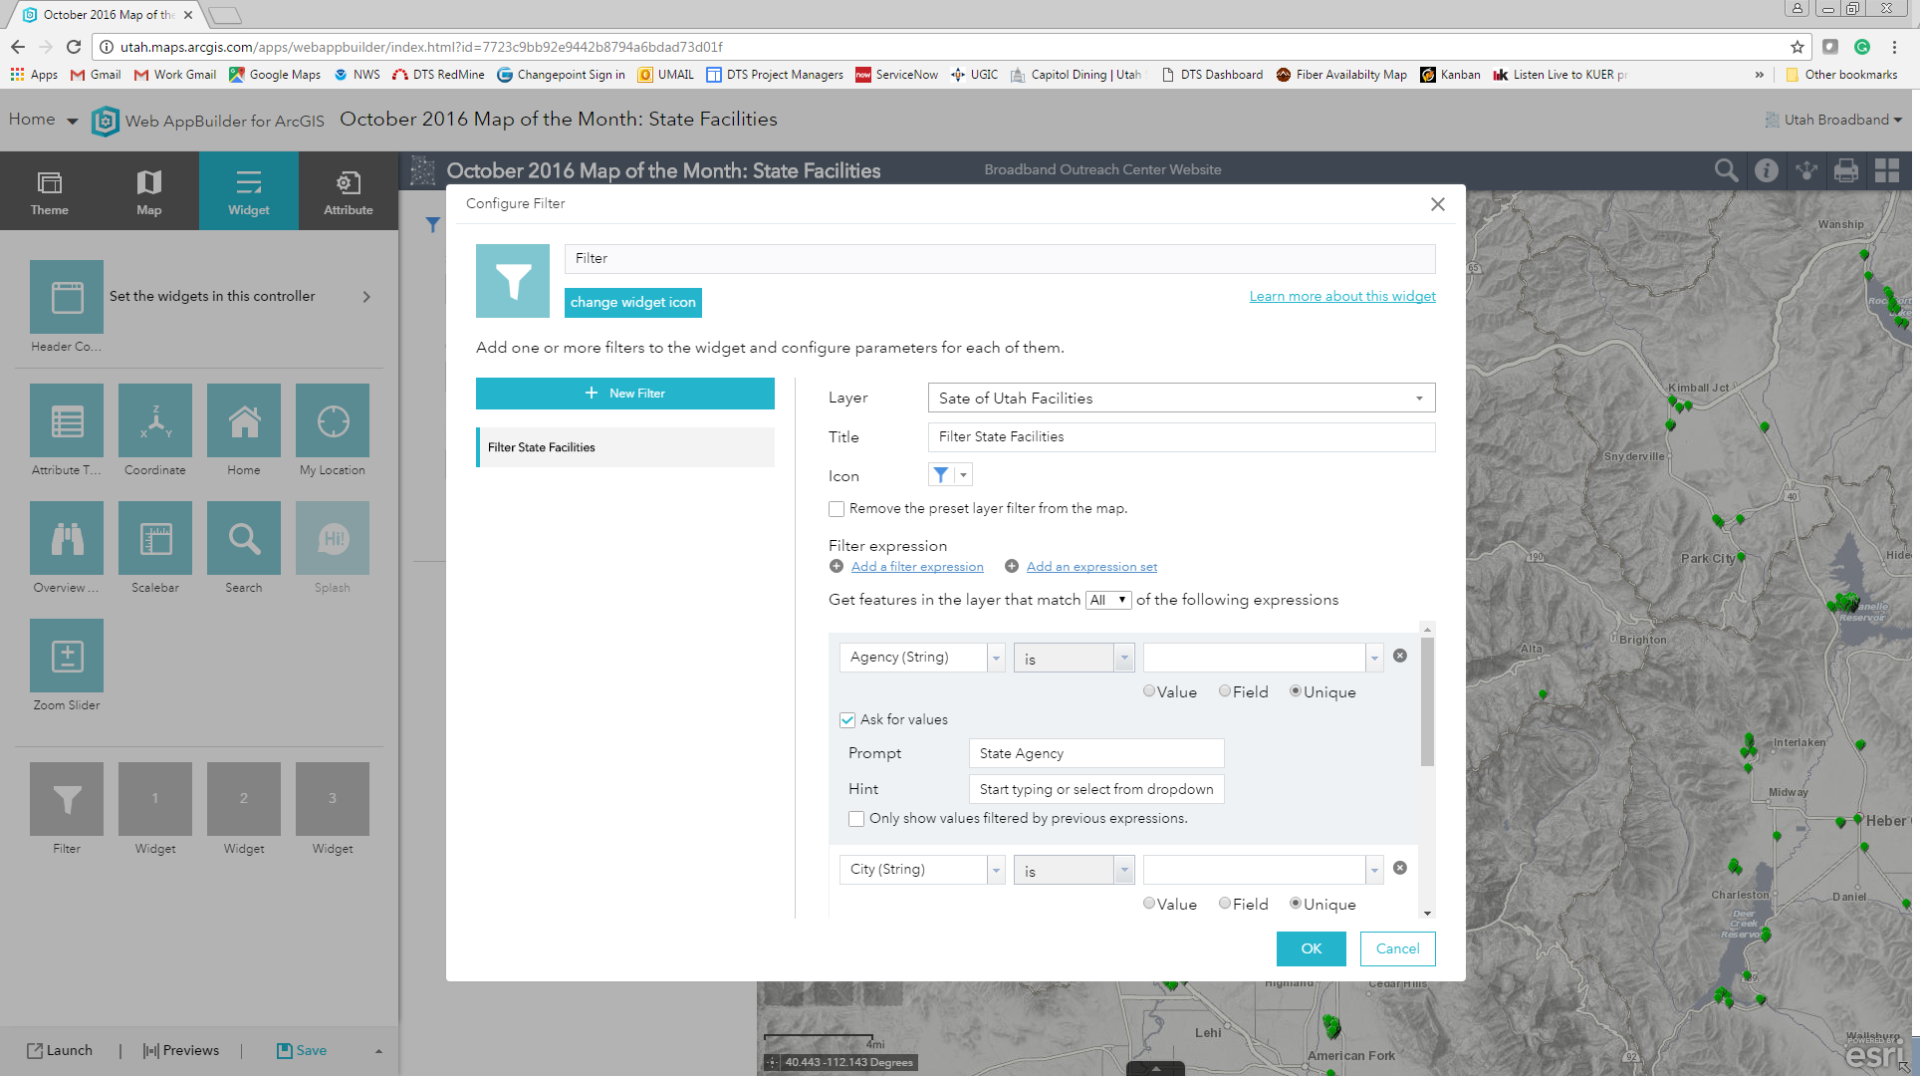The height and width of the screenshot is (1076, 1920).
Task: Select empty Widget placeholder 2
Action: [x=244, y=799]
